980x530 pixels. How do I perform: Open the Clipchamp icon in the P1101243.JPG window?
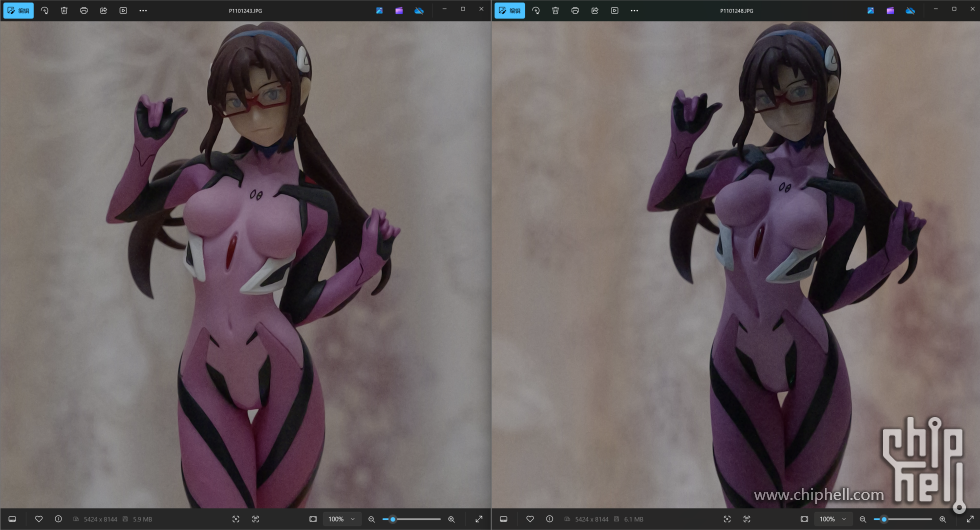(x=399, y=11)
